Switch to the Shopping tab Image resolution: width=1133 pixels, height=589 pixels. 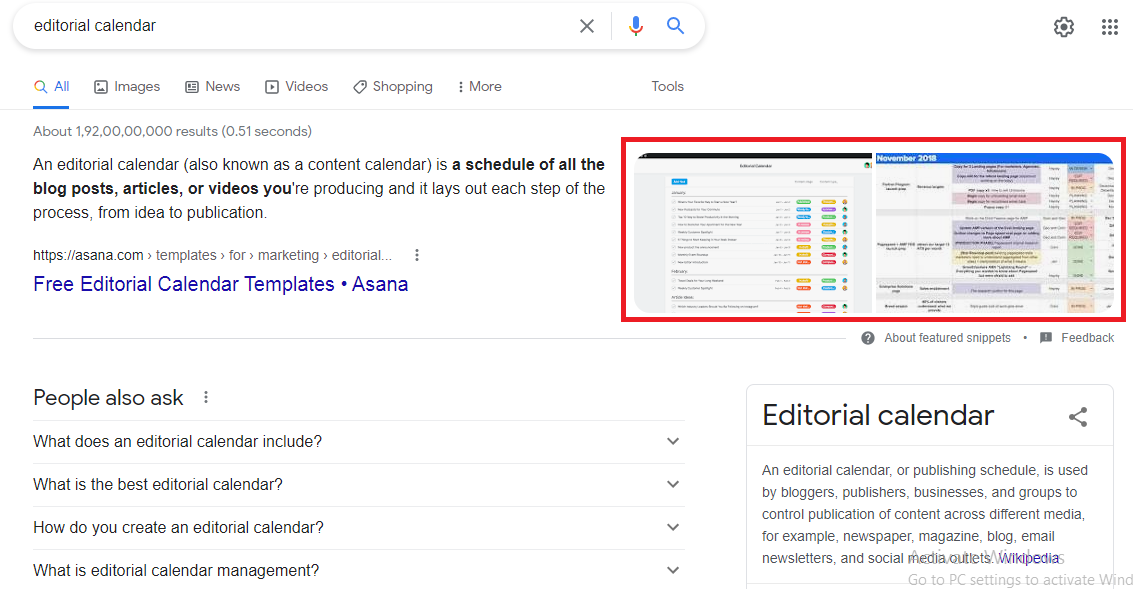click(x=392, y=87)
